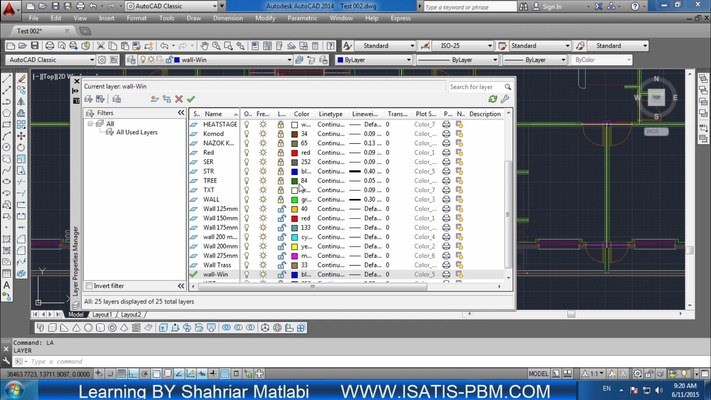Screen dimensions: 711x400
Task: Click the Union solid editing icon
Action: coord(226,327)
